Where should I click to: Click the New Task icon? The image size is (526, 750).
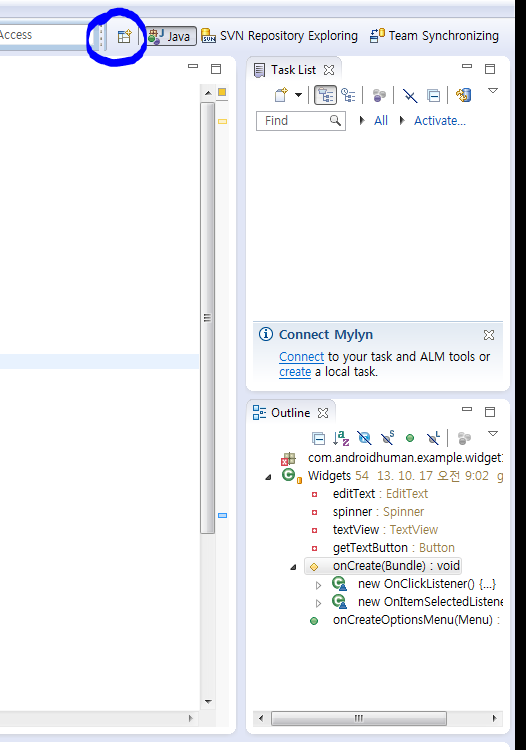tap(281, 95)
